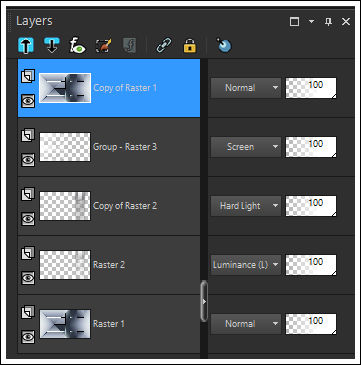Open the Layers panel menu arrow
This screenshot has height=365, width=361.
click(x=311, y=22)
